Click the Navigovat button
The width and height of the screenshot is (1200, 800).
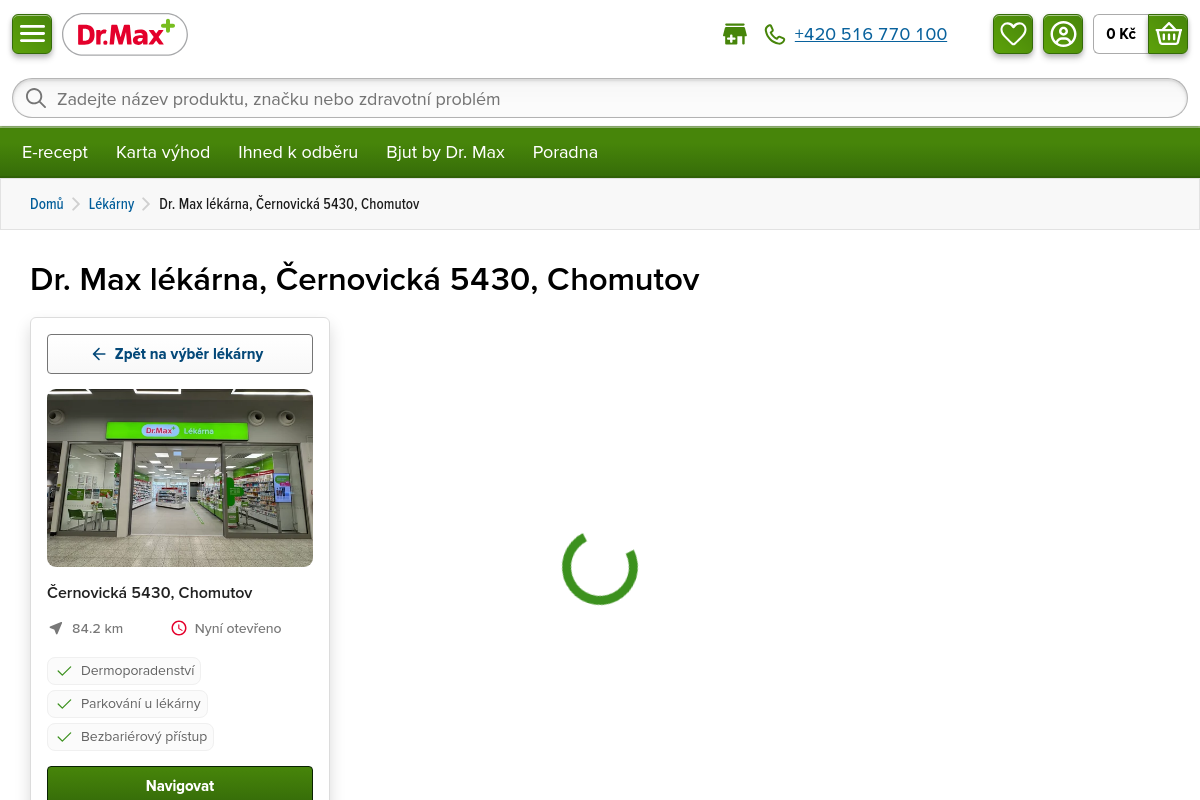[x=180, y=784]
